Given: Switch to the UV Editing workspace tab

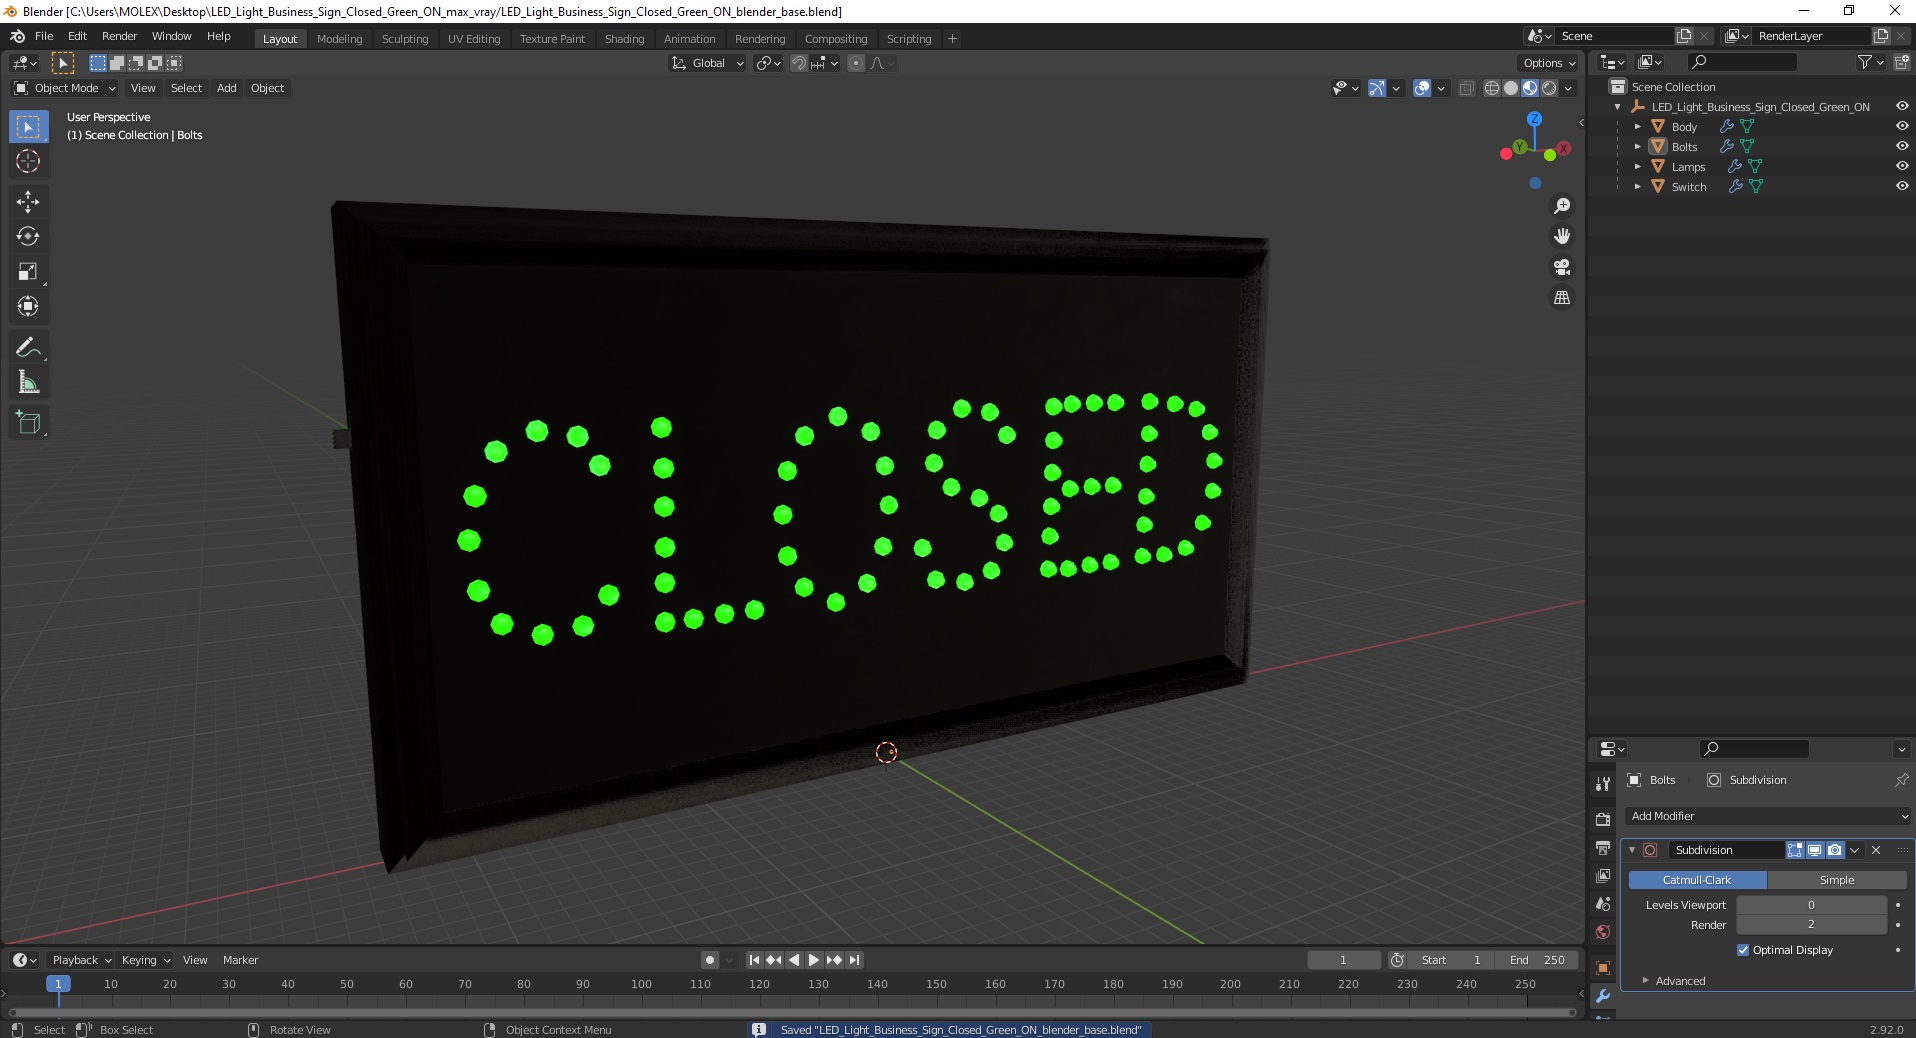Looking at the screenshot, I should 474,39.
